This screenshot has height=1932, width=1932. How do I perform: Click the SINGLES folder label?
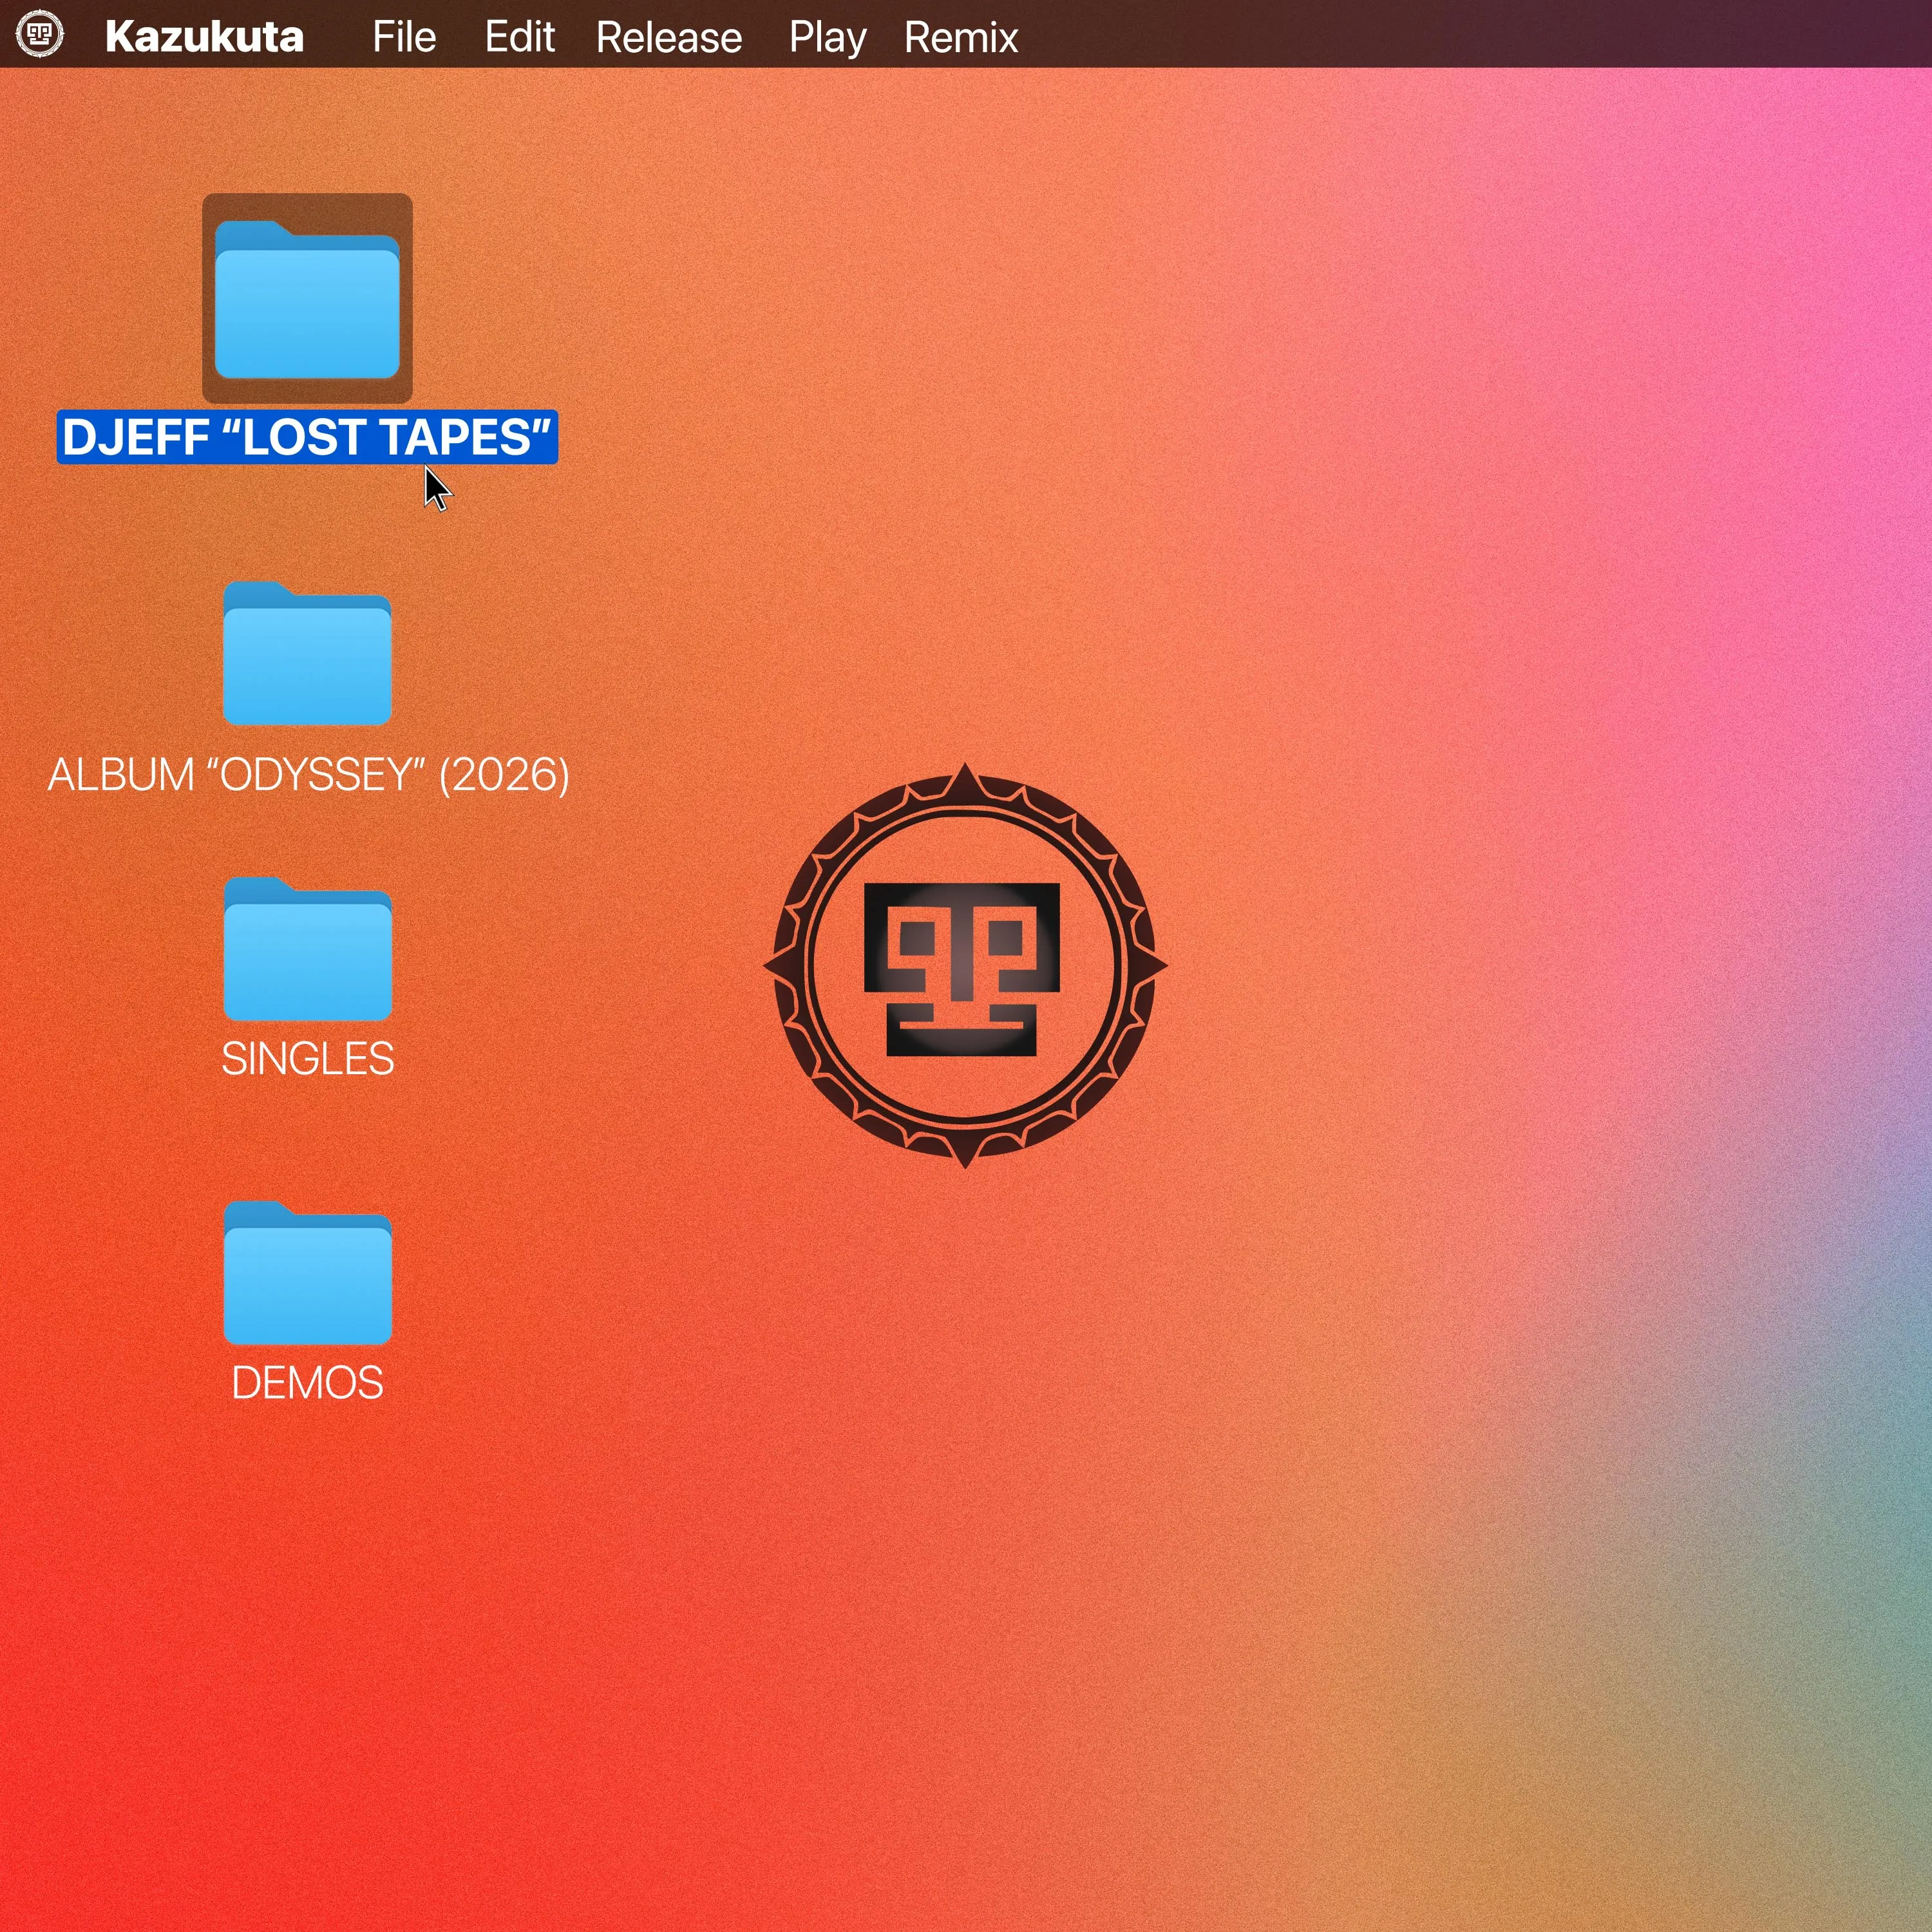307,1059
